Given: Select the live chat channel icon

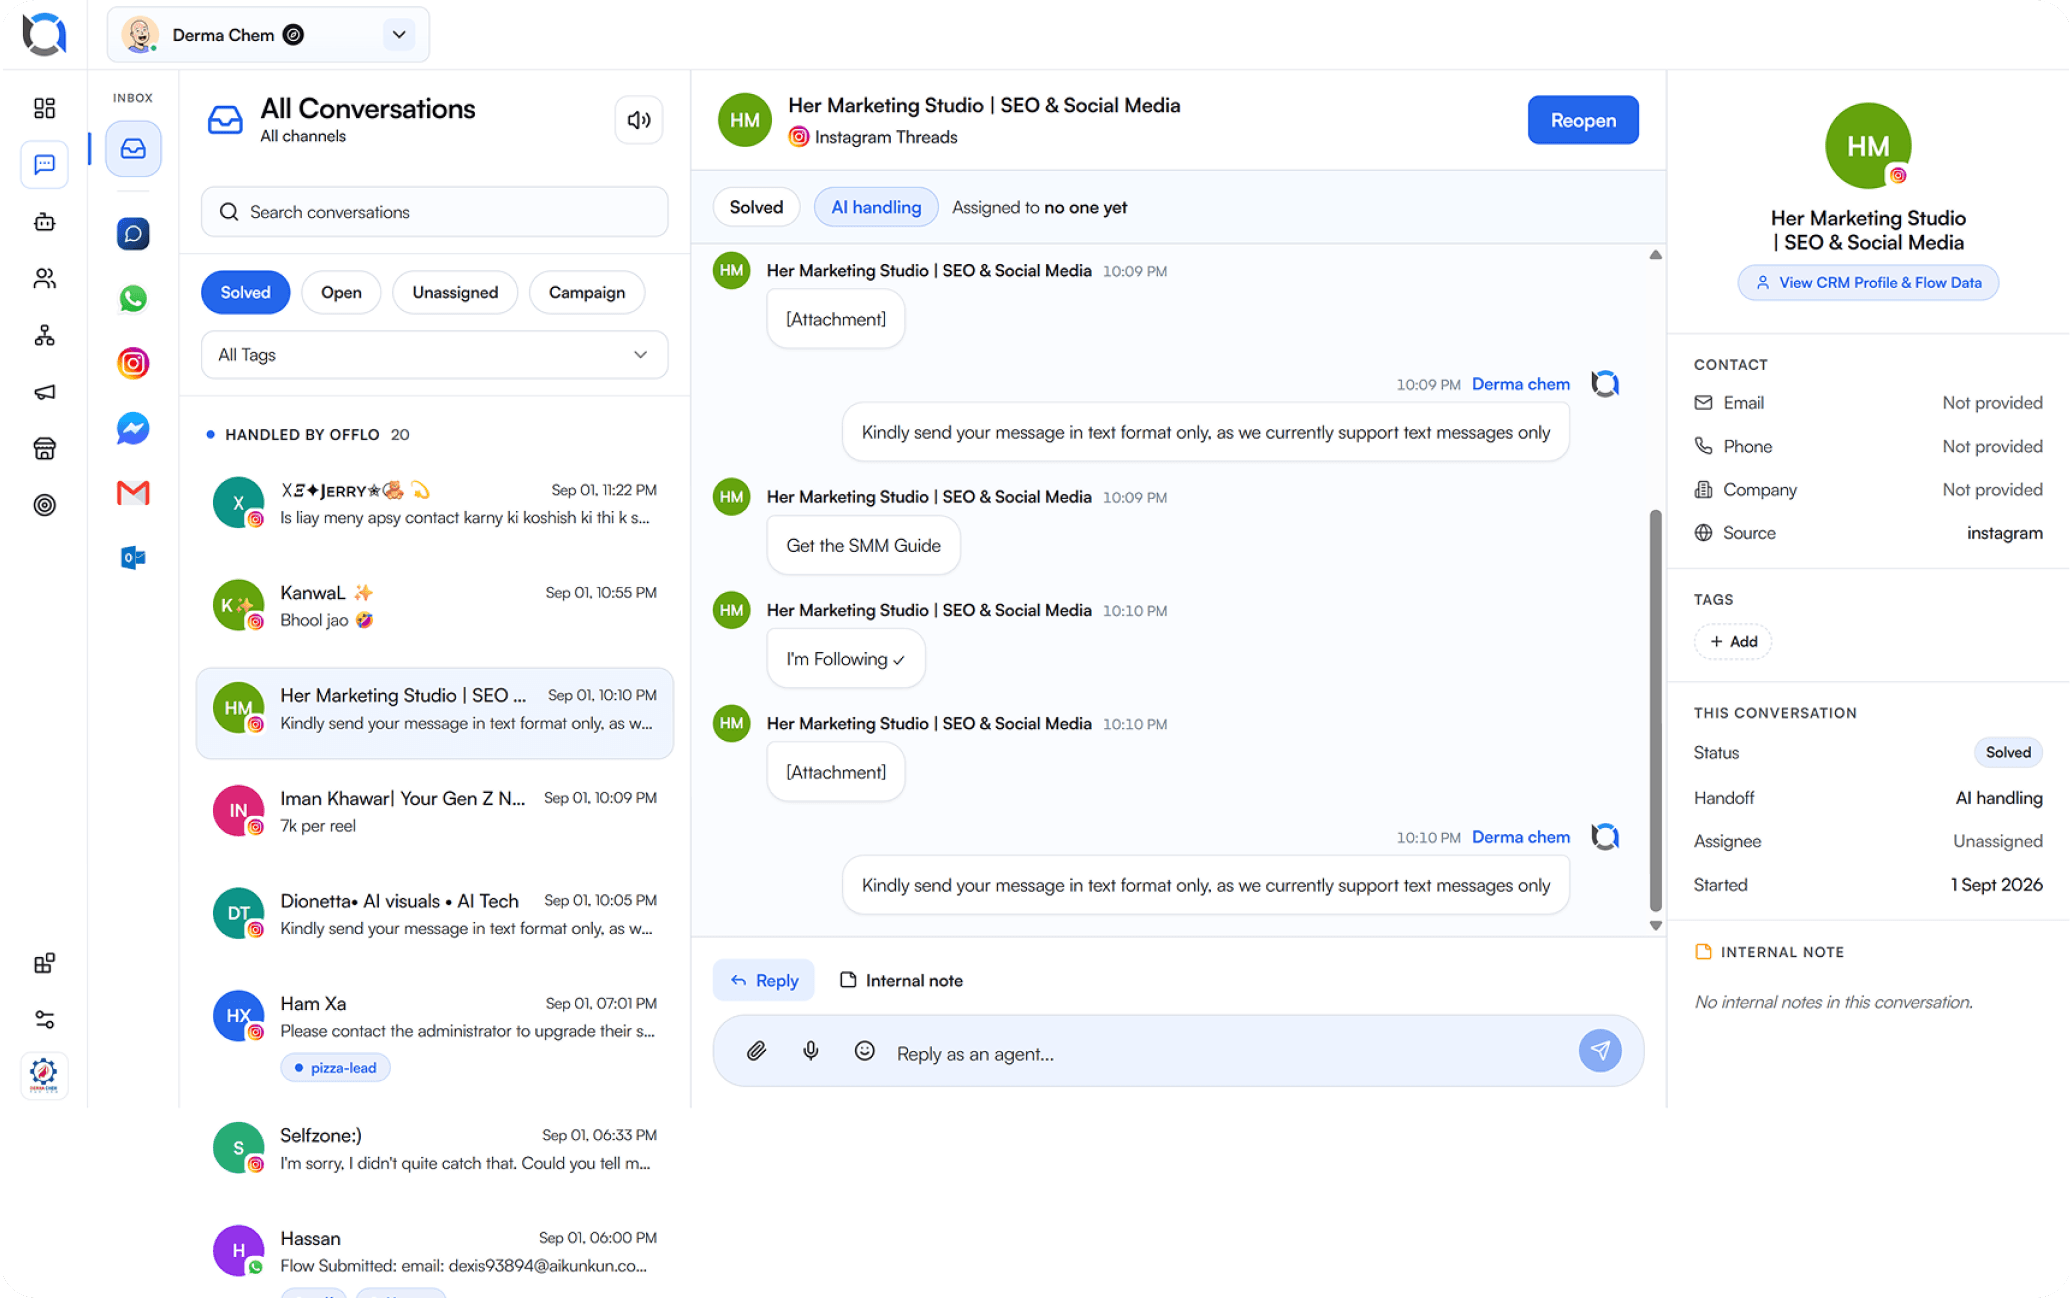Looking at the screenshot, I should [x=133, y=234].
